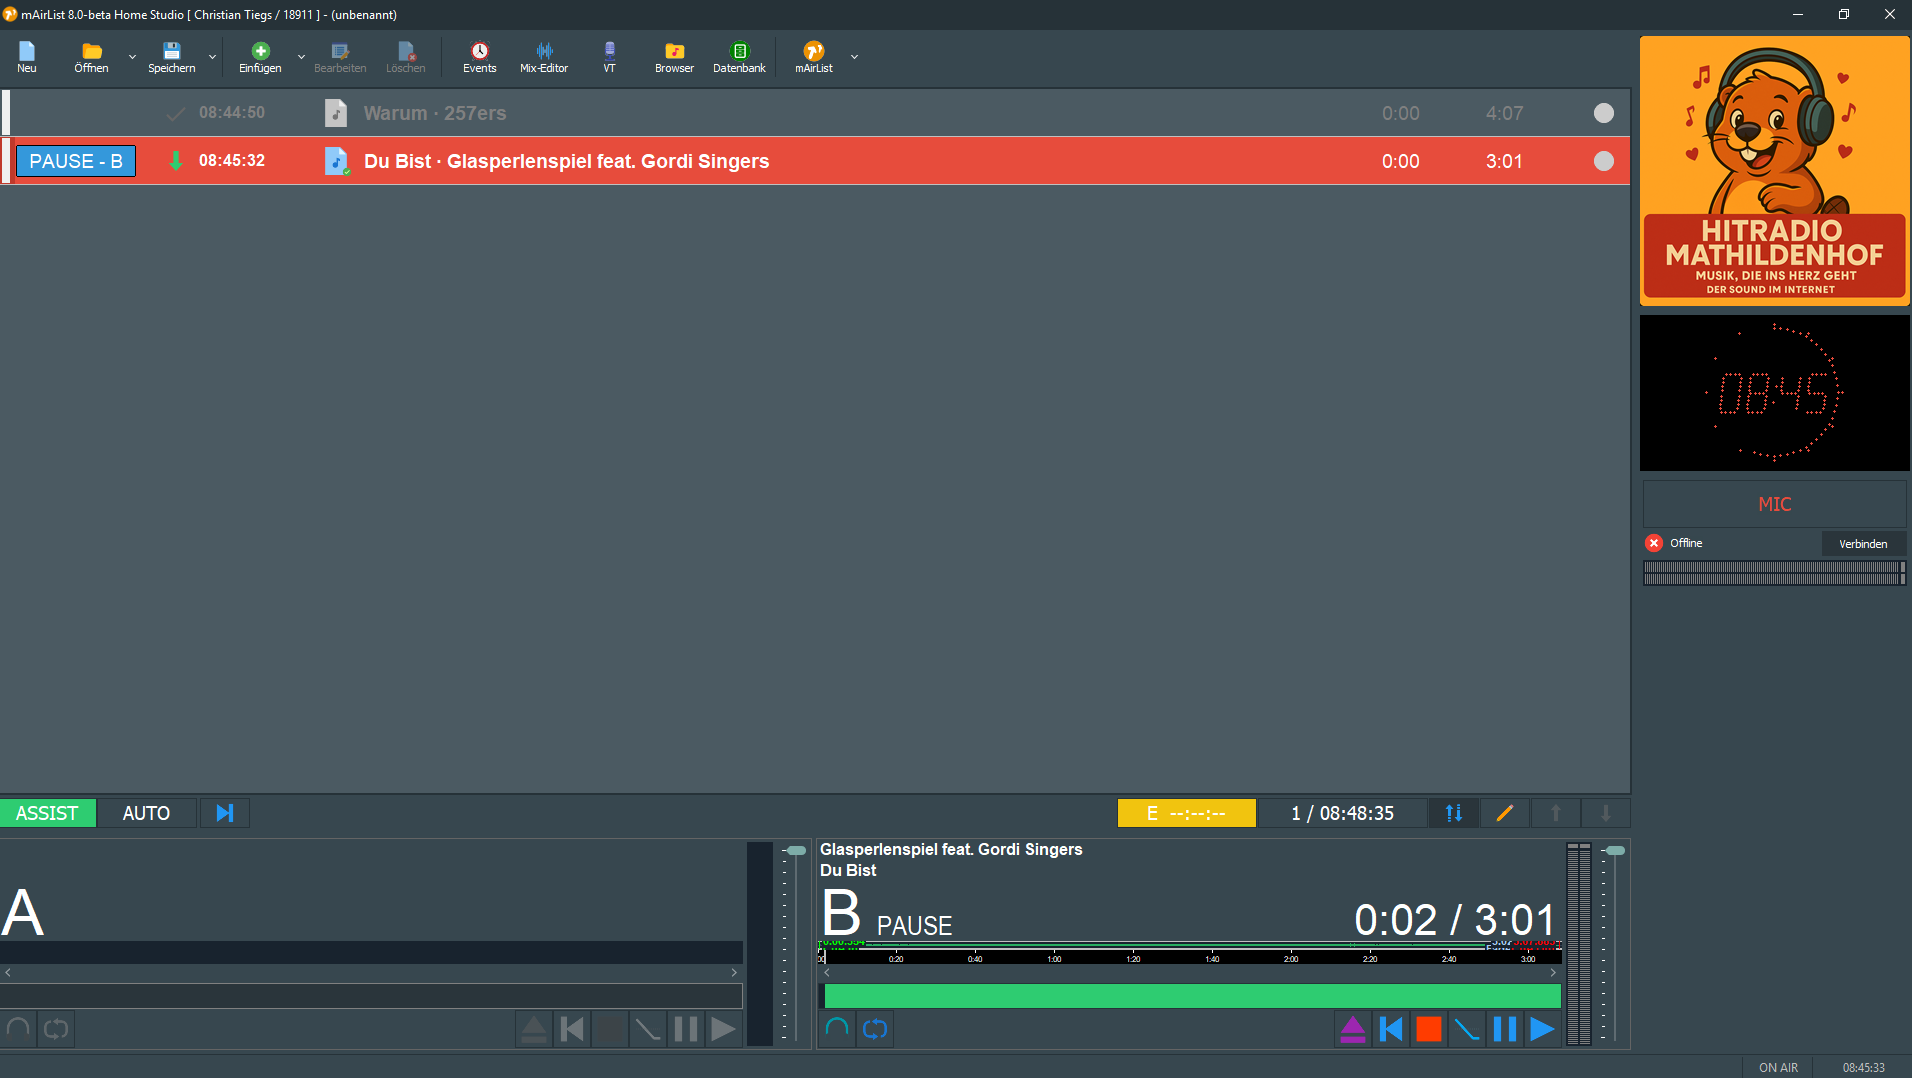Viewport: 1912px width, 1078px height.
Task: Expand the Speichern dropdown arrow
Action: 212,57
